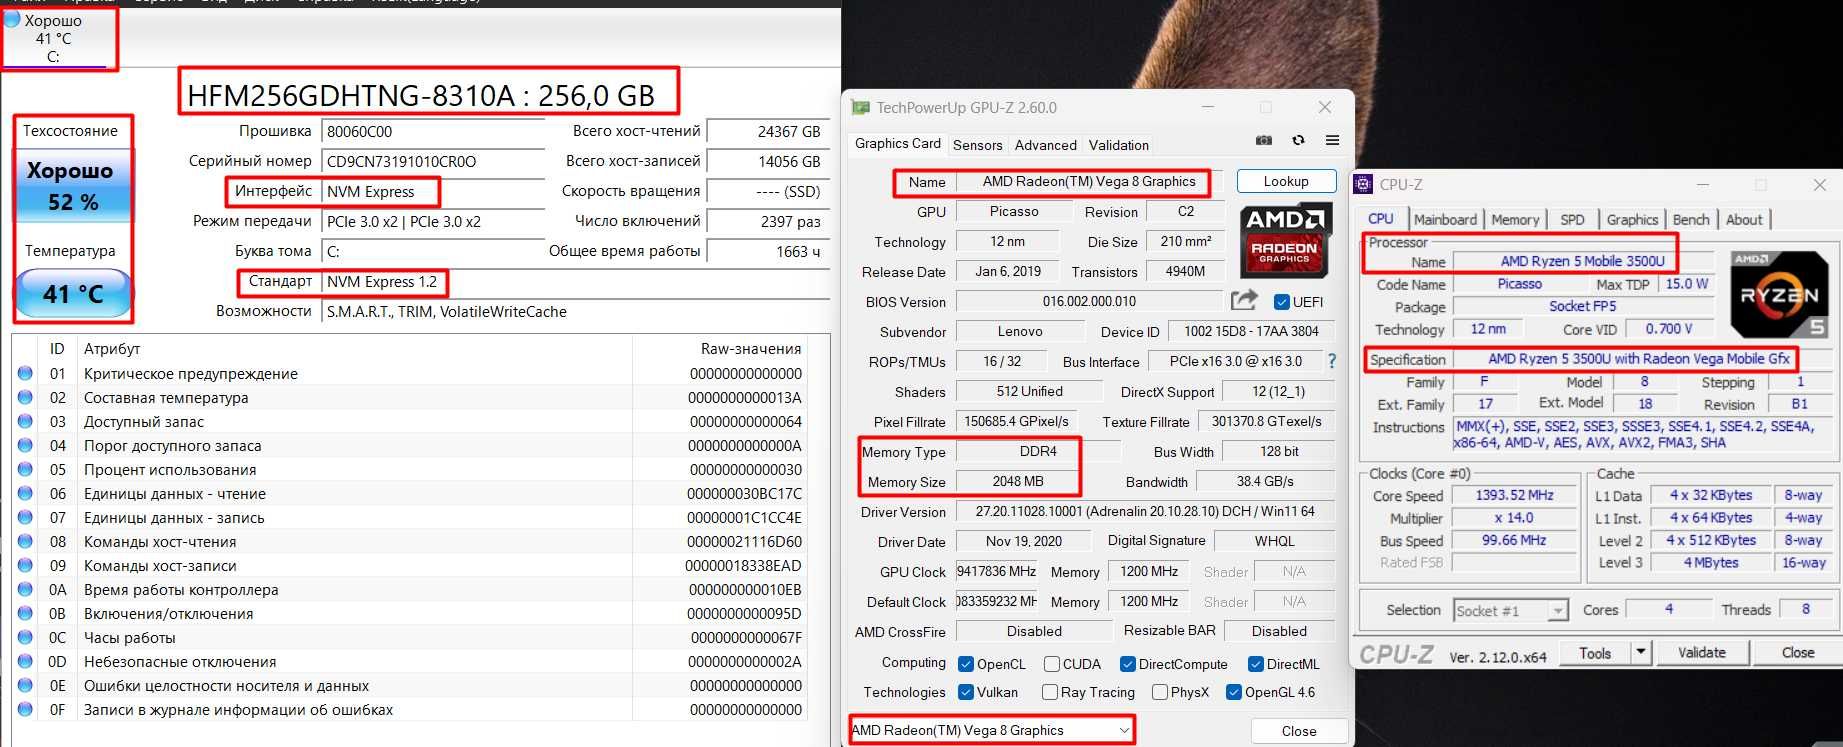The image size is (1843, 747).
Task: Click status dot for attribute 0C row
Action: click(x=25, y=637)
